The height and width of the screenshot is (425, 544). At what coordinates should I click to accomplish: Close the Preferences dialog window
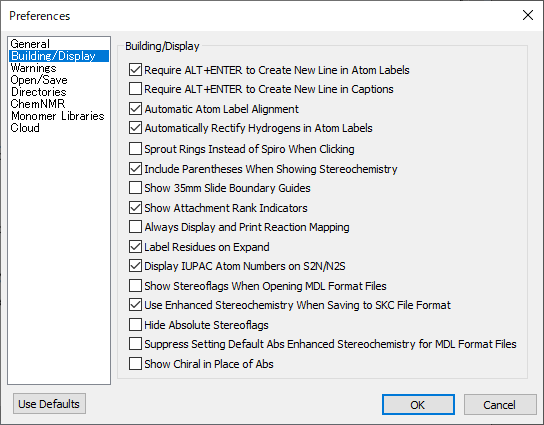pos(528,15)
